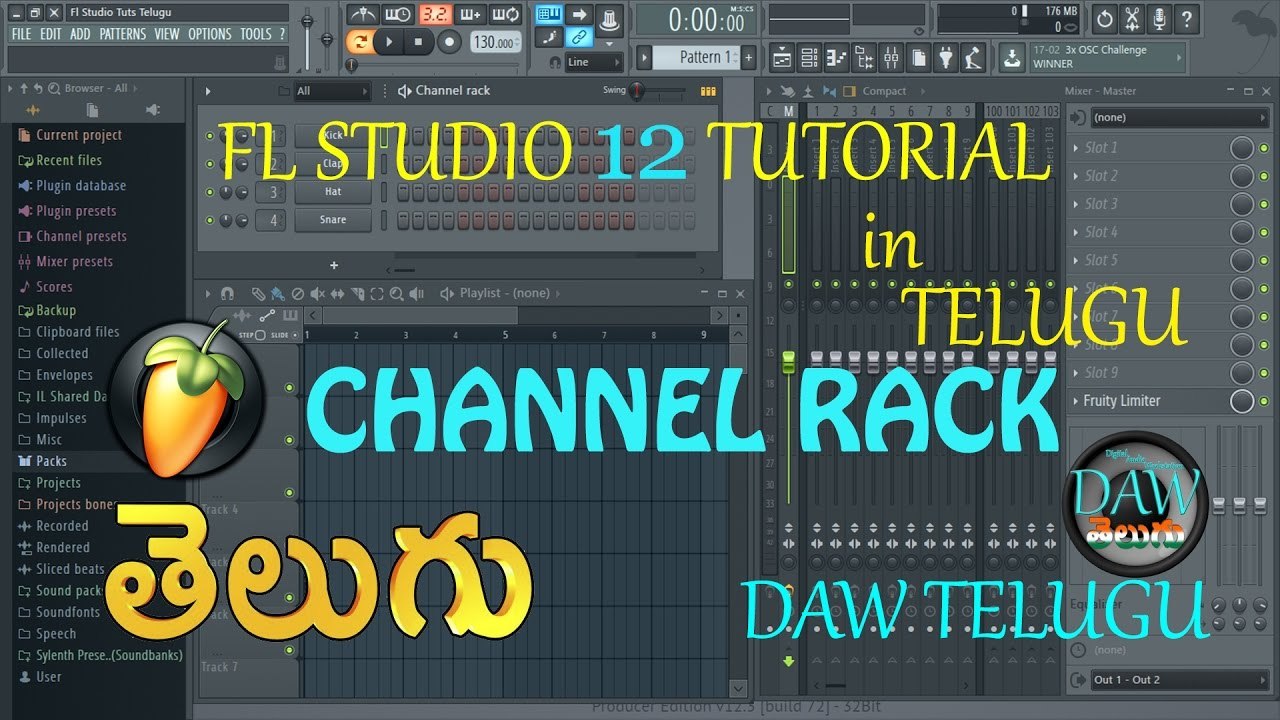Toggle the 3.2 countdown before recording
The height and width of the screenshot is (720, 1280).
tap(434, 14)
